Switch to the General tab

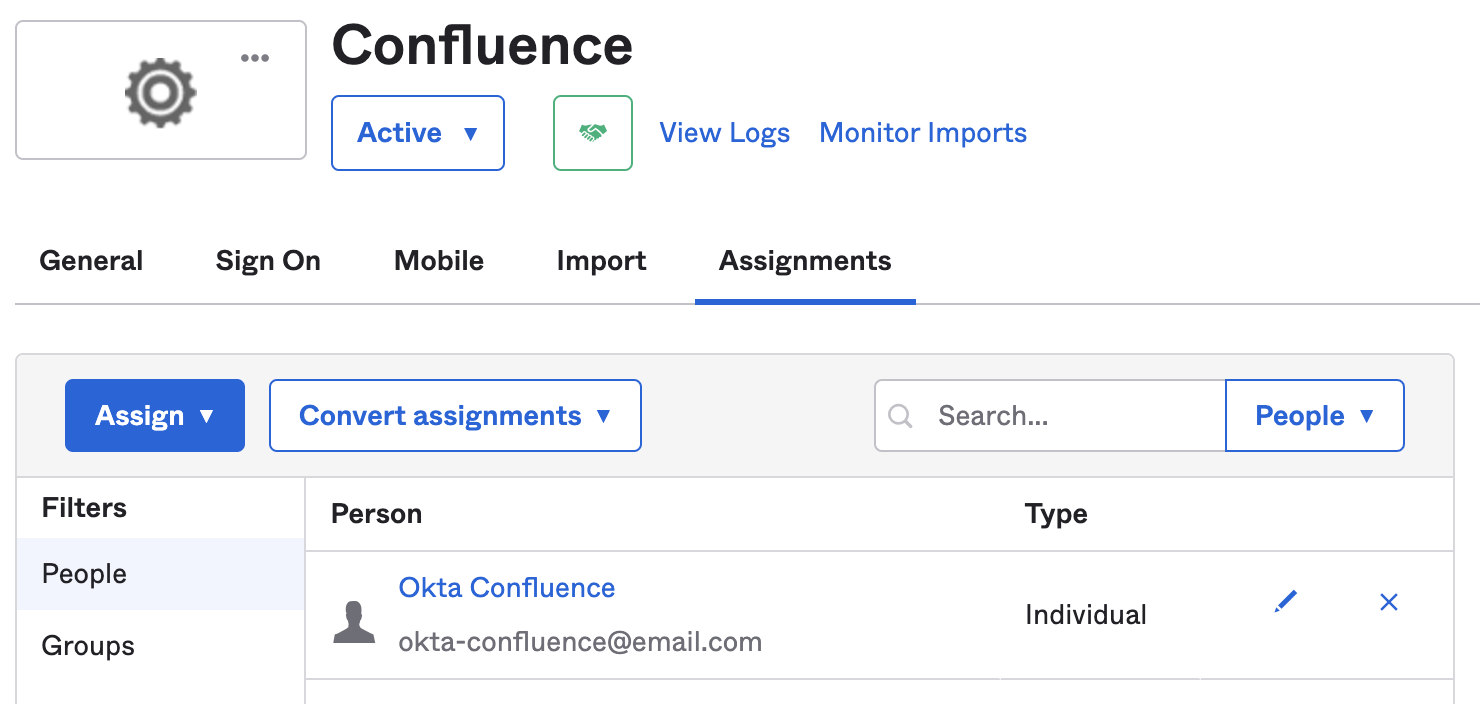pyautogui.click(x=91, y=261)
